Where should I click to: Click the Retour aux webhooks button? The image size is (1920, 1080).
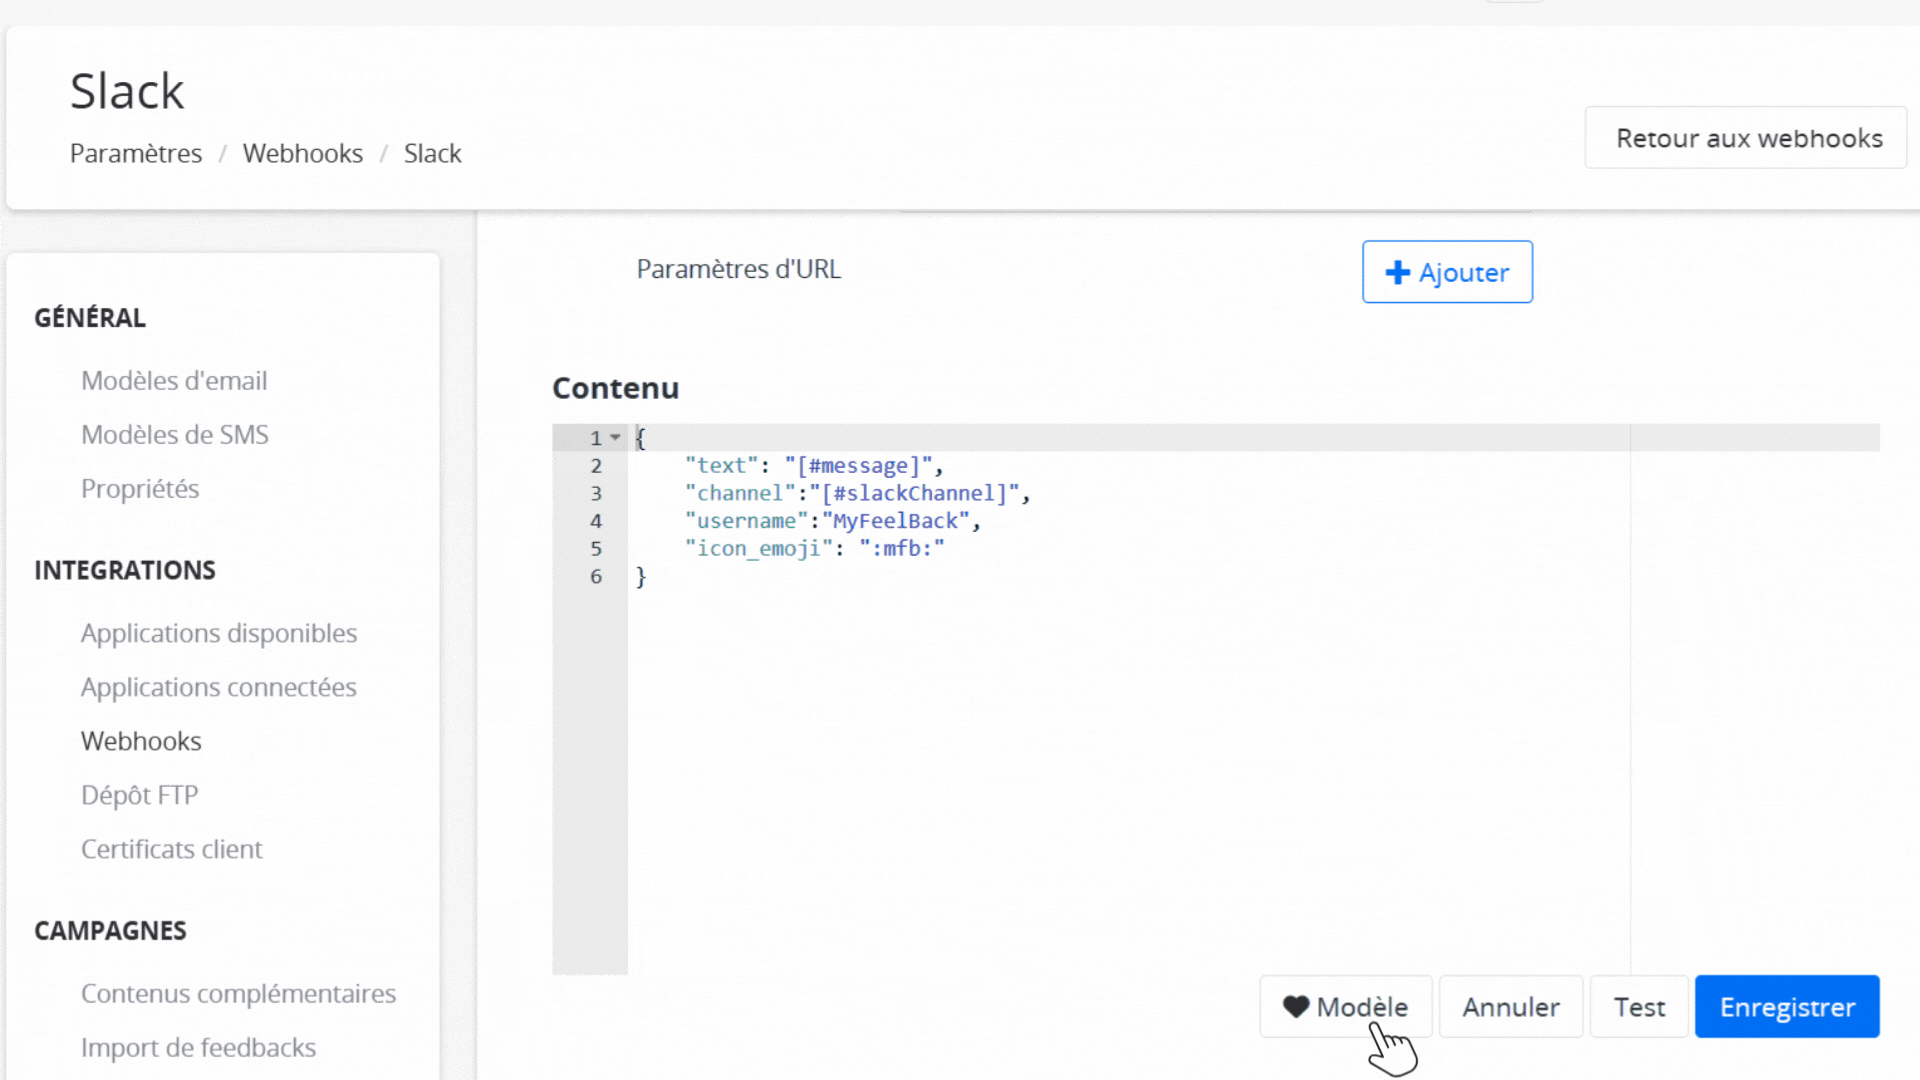[x=1744, y=137]
